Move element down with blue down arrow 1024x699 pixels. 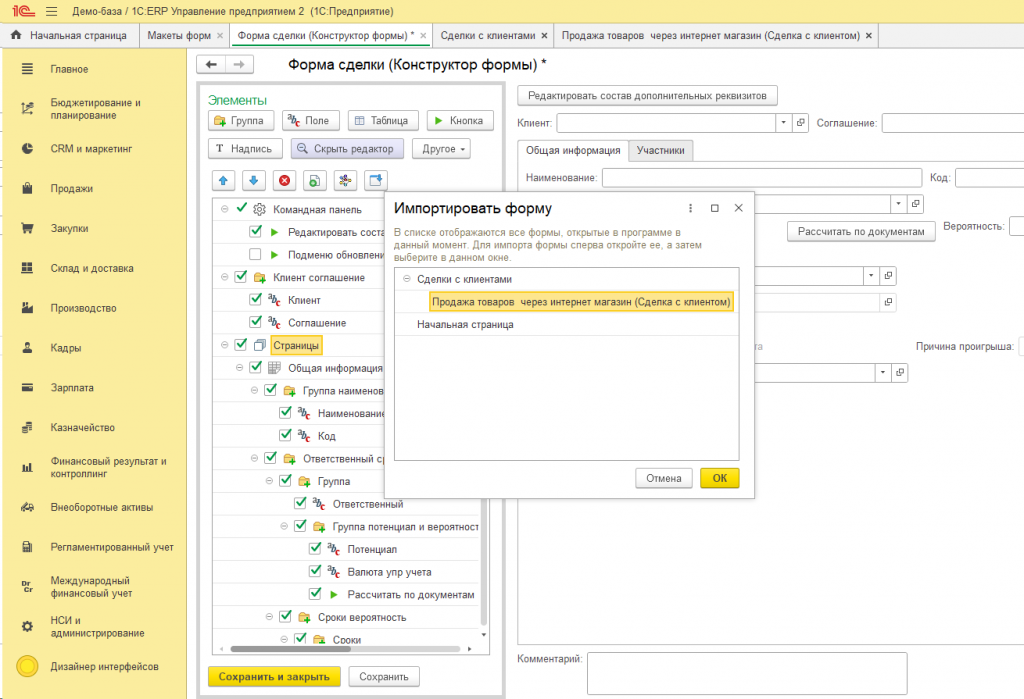(x=253, y=180)
